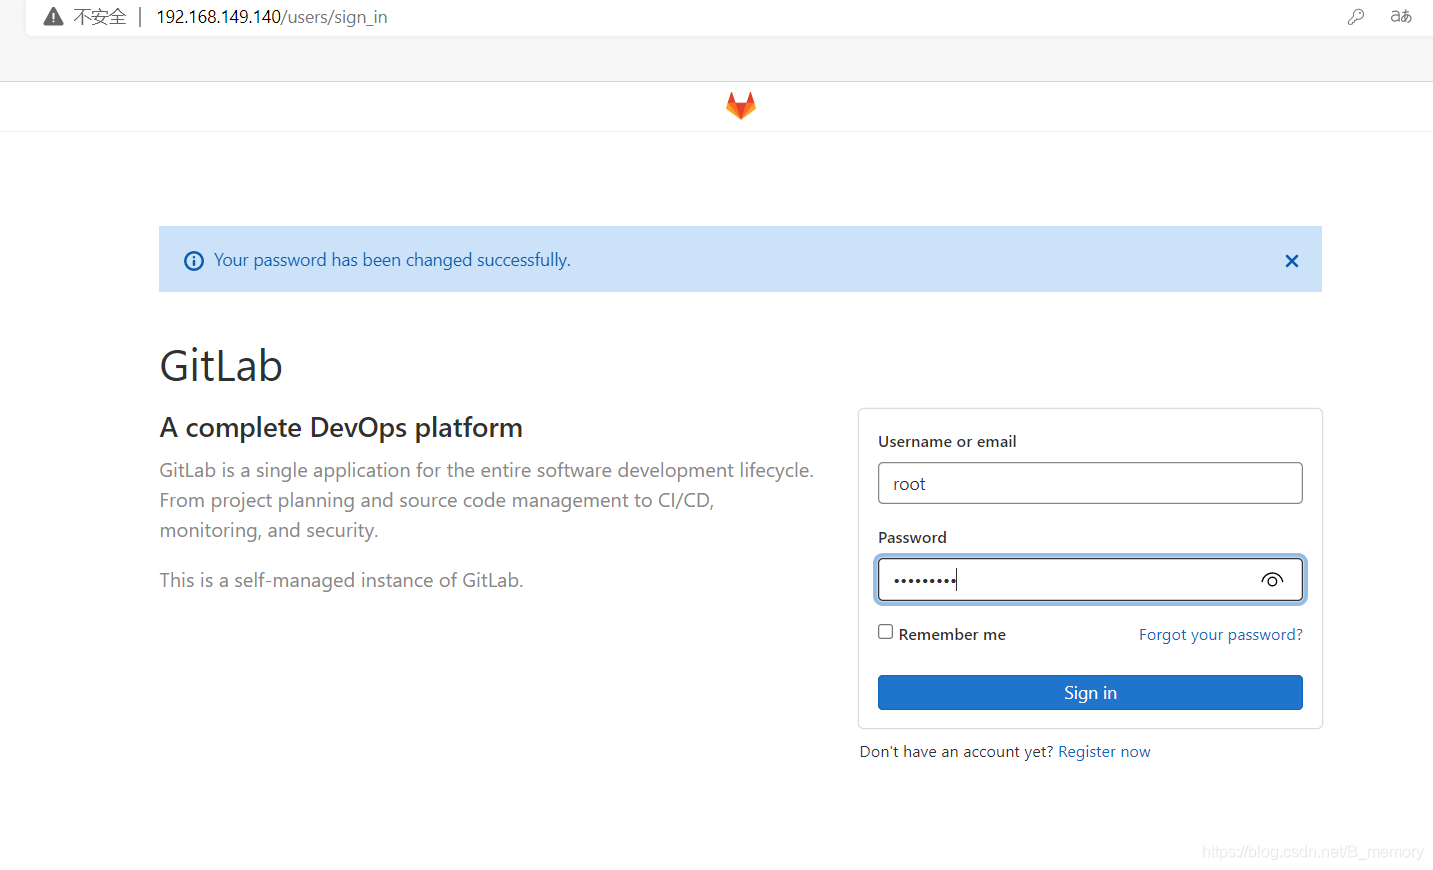Check the Remember me checkbox
Image resolution: width=1433 pixels, height=870 pixels.
[885, 632]
